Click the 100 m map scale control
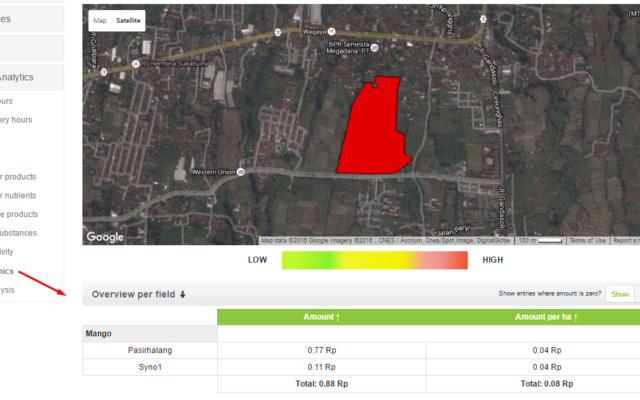The width and height of the screenshot is (640, 400). tap(540, 241)
